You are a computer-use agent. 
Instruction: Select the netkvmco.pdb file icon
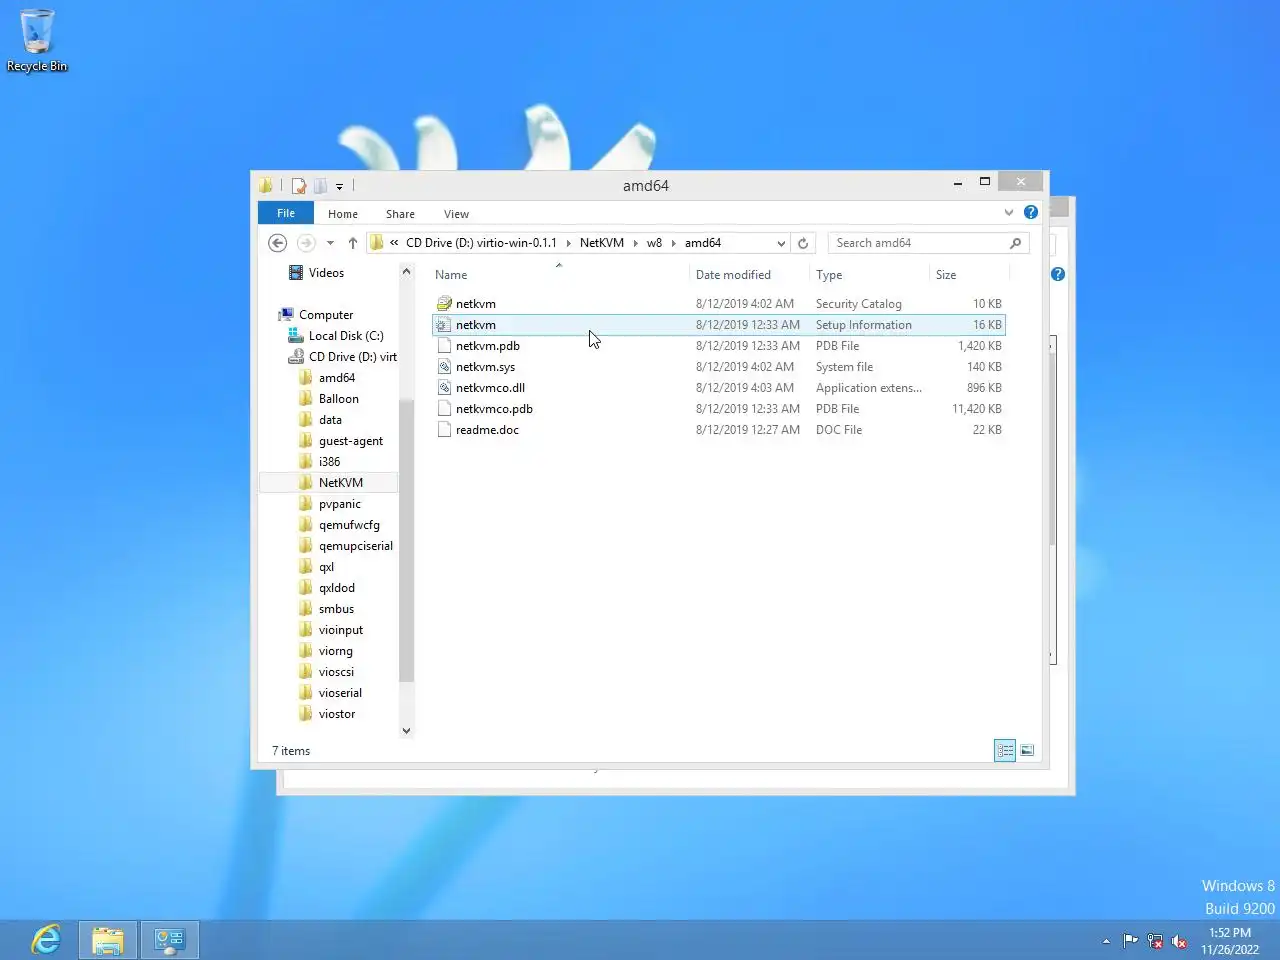(x=444, y=409)
